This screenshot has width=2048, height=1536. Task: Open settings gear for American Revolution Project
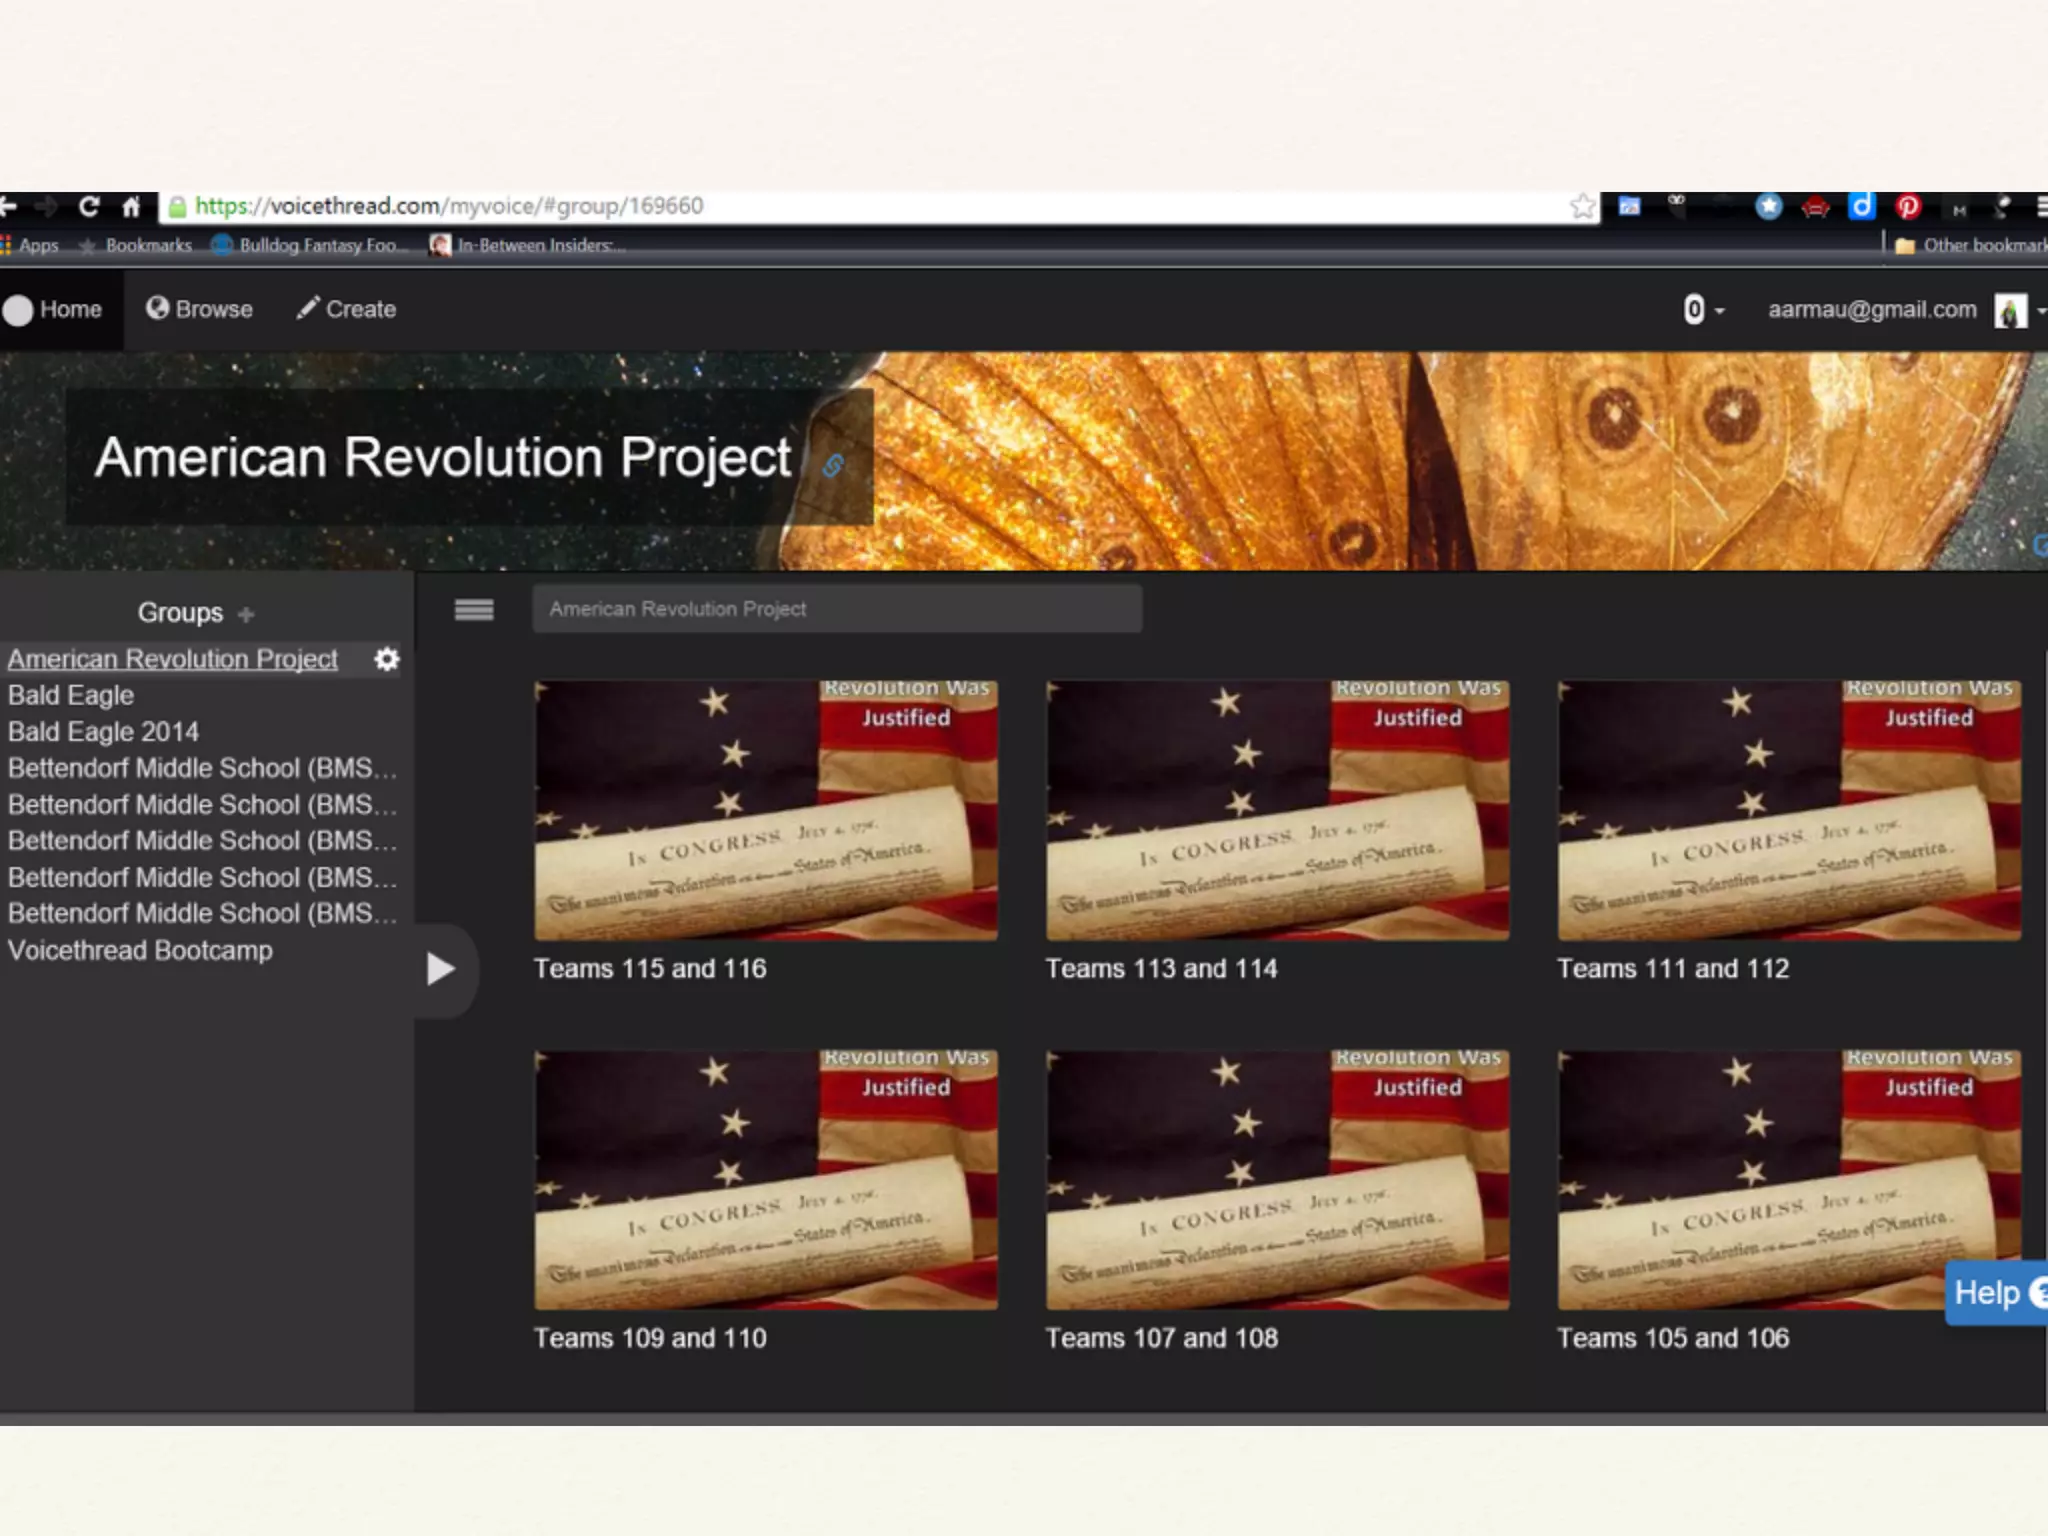tap(386, 659)
